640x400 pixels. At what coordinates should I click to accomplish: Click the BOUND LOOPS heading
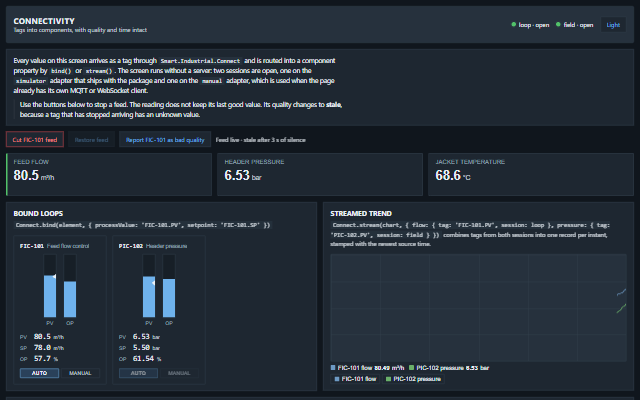click(x=38, y=213)
